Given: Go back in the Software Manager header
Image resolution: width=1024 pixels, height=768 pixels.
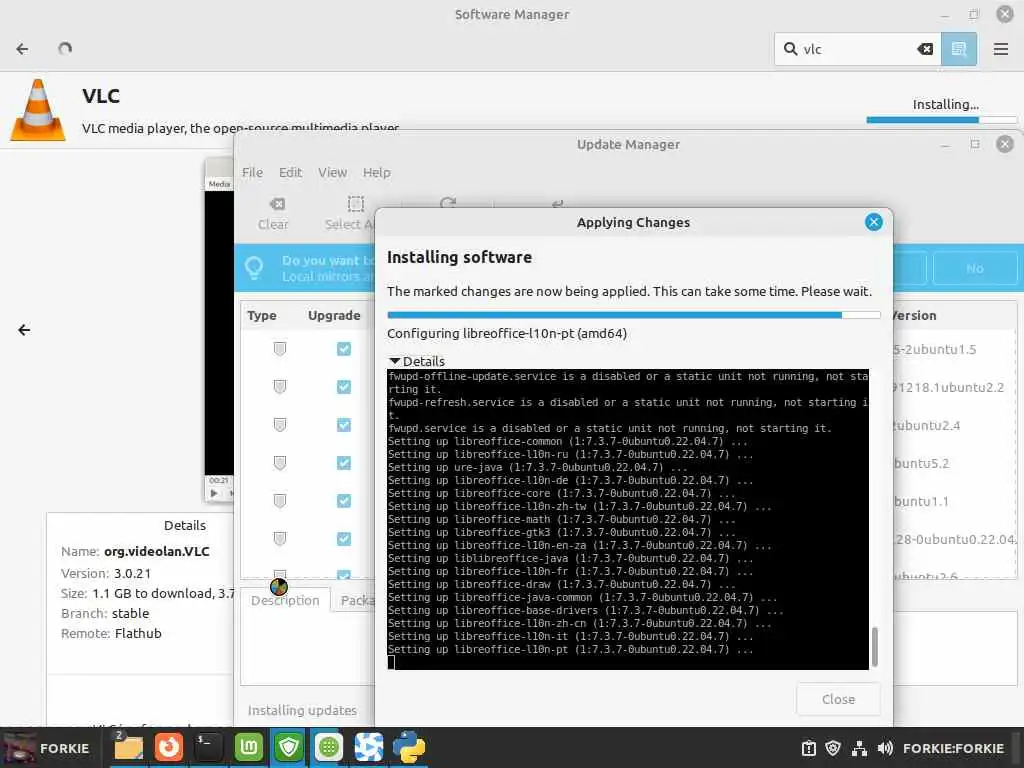Looking at the screenshot, I should click(22, 49).
